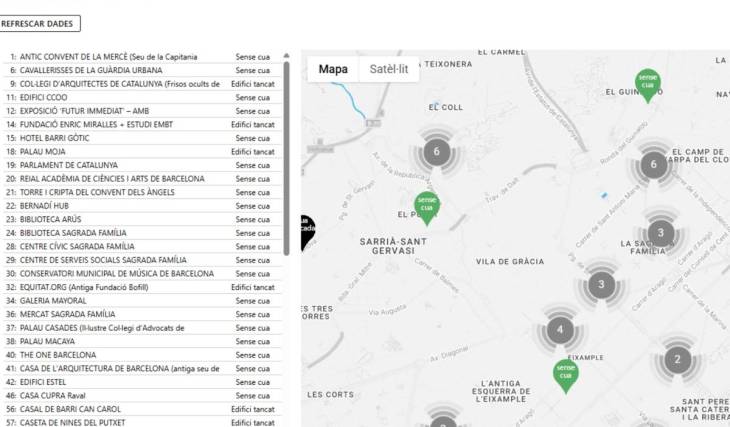Select PALAU CASADES row
This screenshot has width=730, height=427.
tap(142, 328)
